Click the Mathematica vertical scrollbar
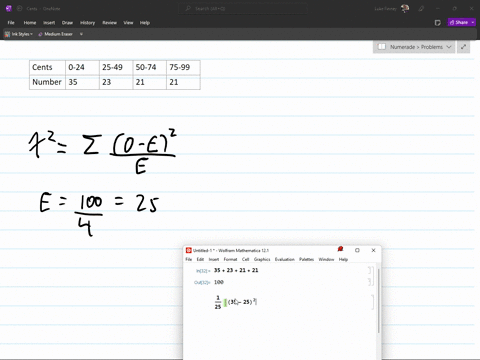The height and width of the screenshot is (360, 480). pos(379,300)
